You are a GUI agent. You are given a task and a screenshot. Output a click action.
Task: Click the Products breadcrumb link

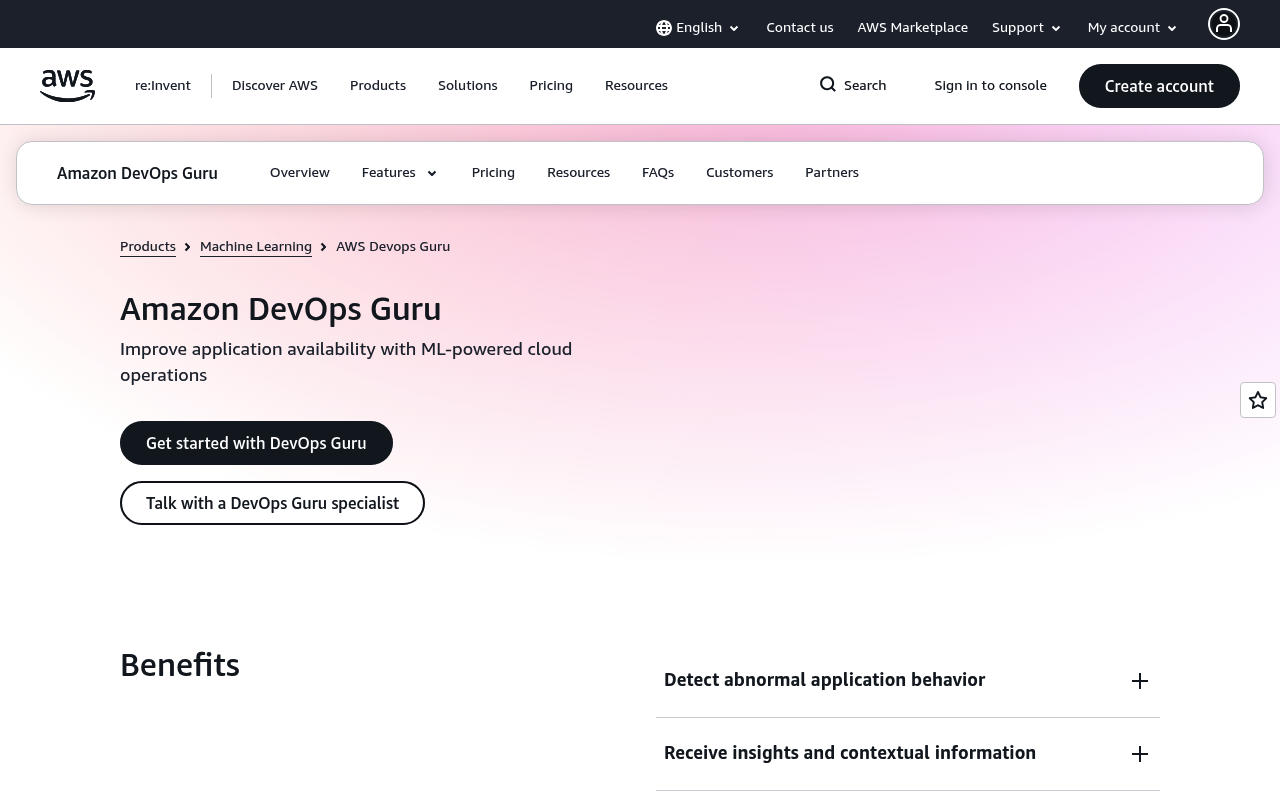tap(148, 246)
